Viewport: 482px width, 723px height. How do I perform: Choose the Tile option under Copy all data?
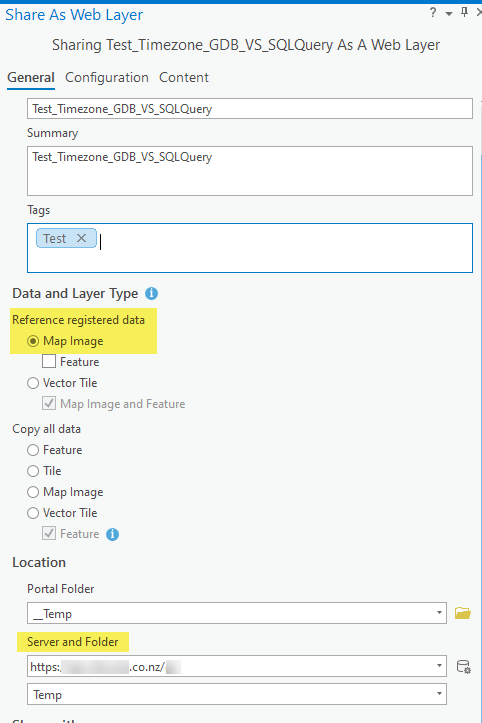pos(33,471)
